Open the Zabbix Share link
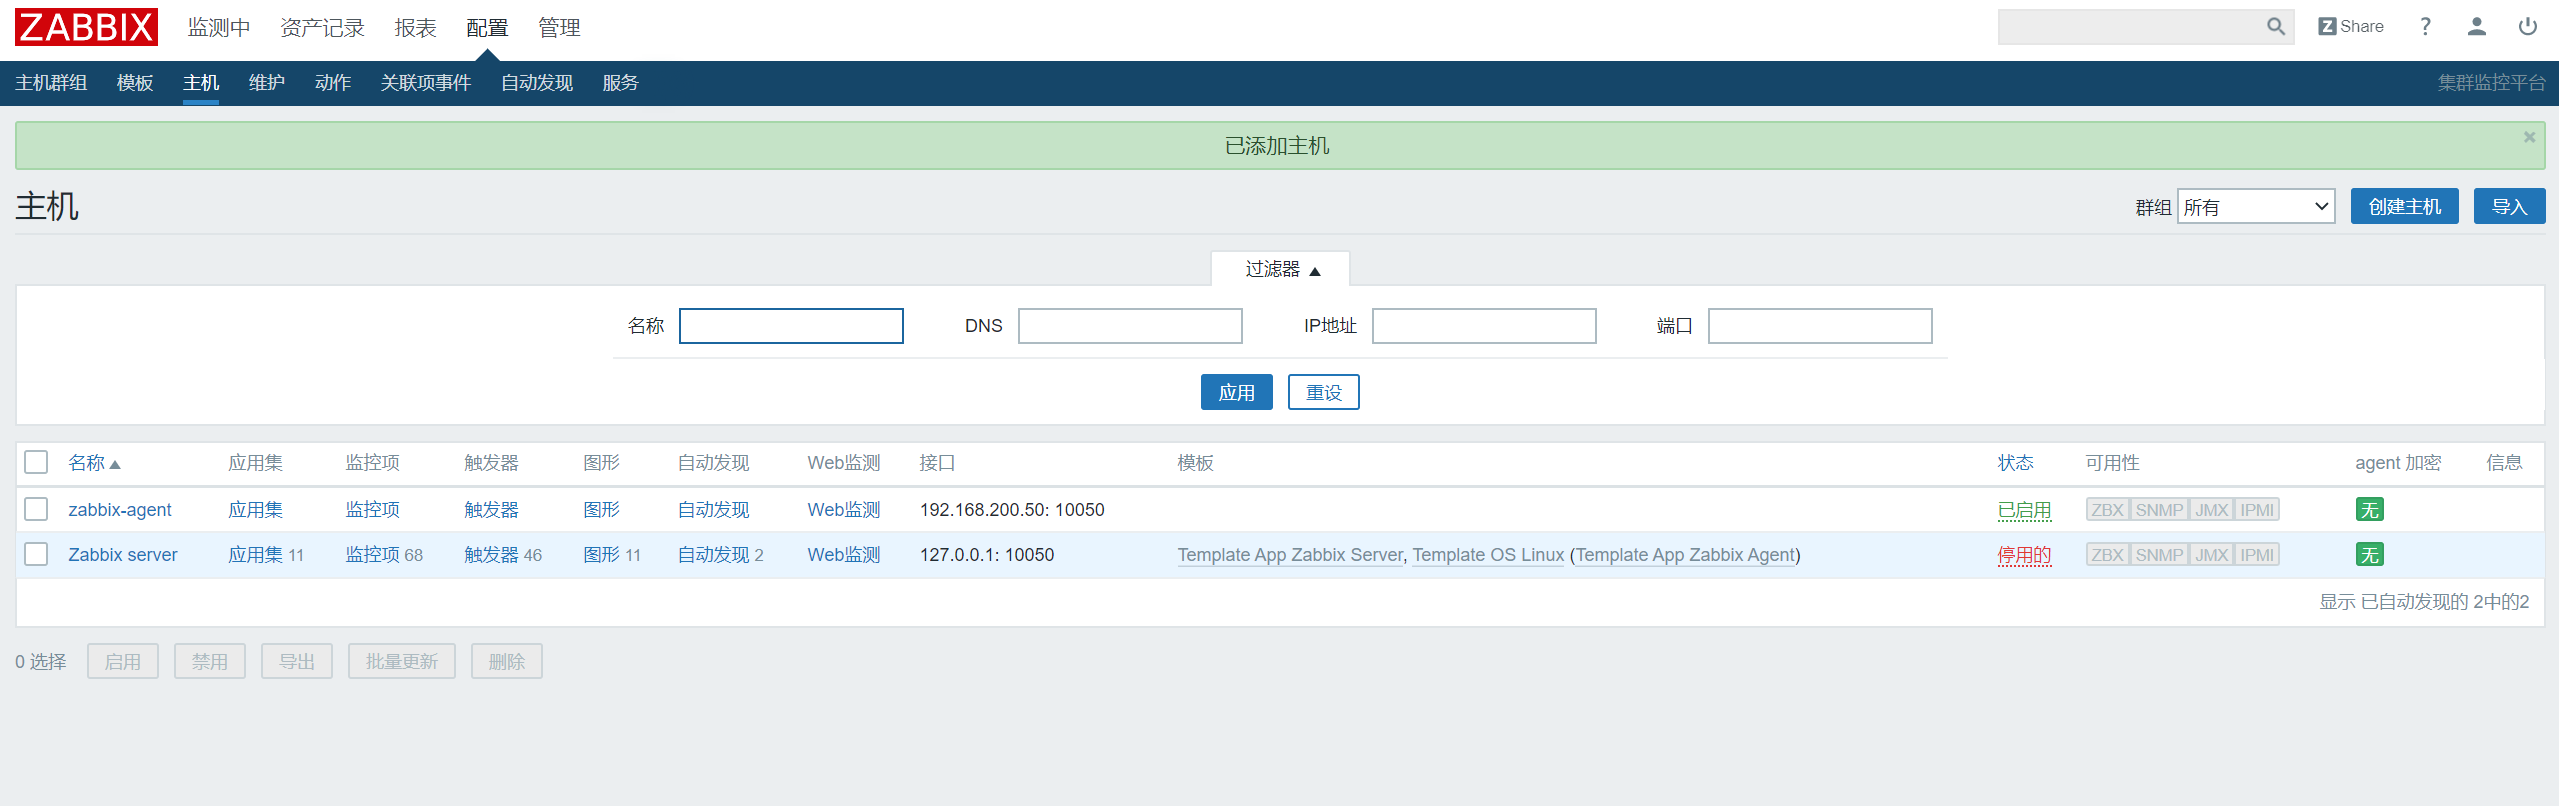 [x=2351, y=27]
